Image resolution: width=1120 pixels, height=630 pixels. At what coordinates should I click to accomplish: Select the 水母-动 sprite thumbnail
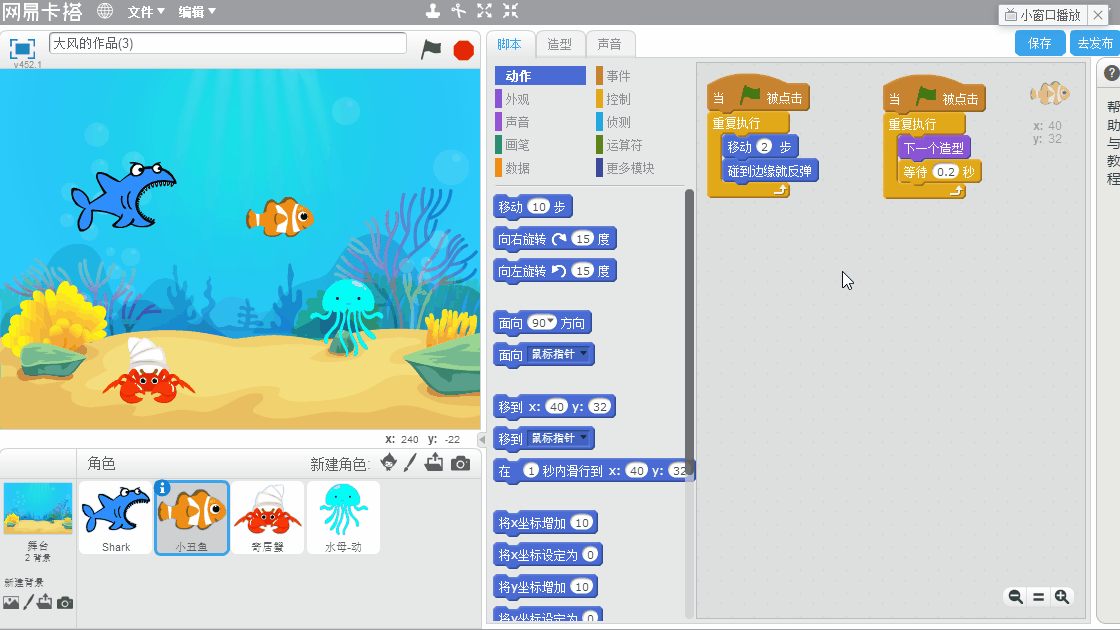point(344,518)
